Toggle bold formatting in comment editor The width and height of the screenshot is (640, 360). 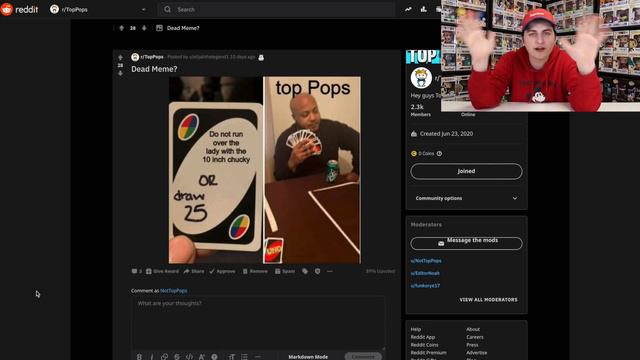(x=139, y=357)
